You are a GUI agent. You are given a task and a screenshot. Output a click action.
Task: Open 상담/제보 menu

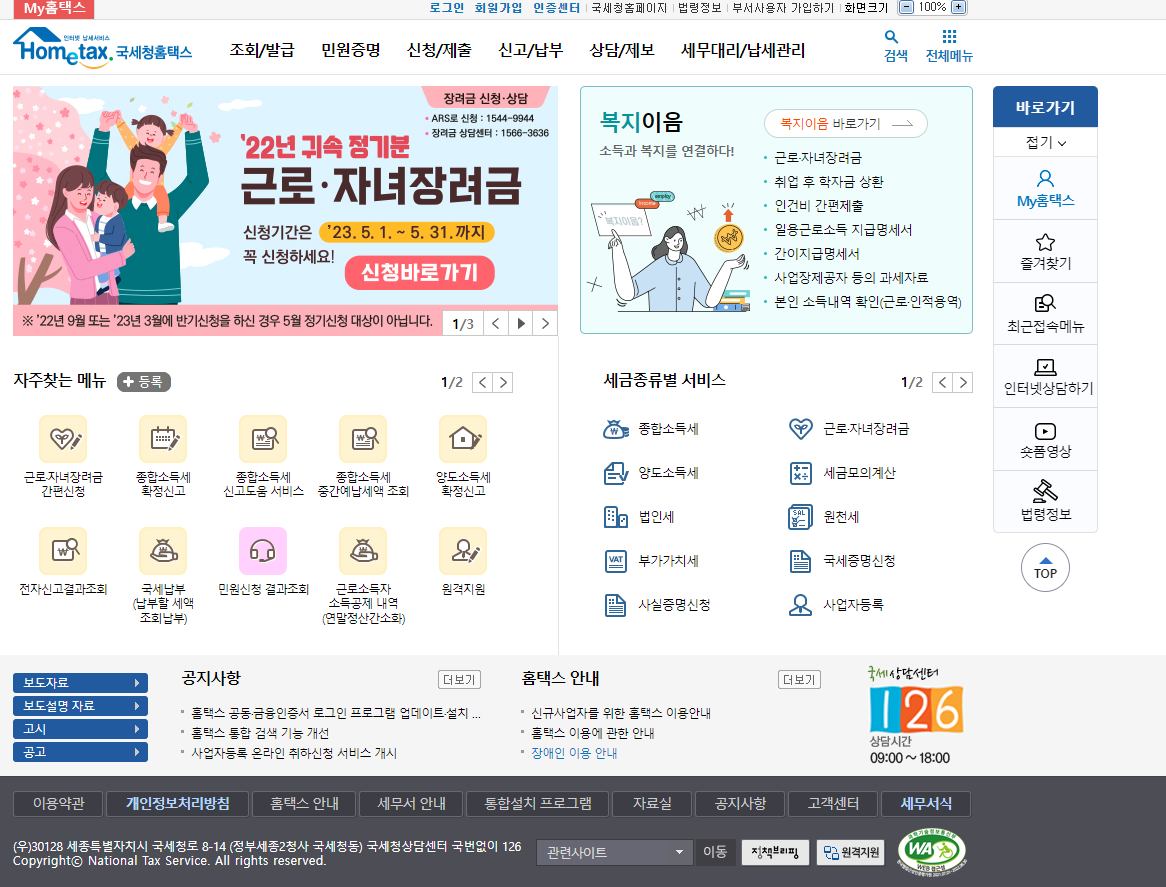coord(622,50)
